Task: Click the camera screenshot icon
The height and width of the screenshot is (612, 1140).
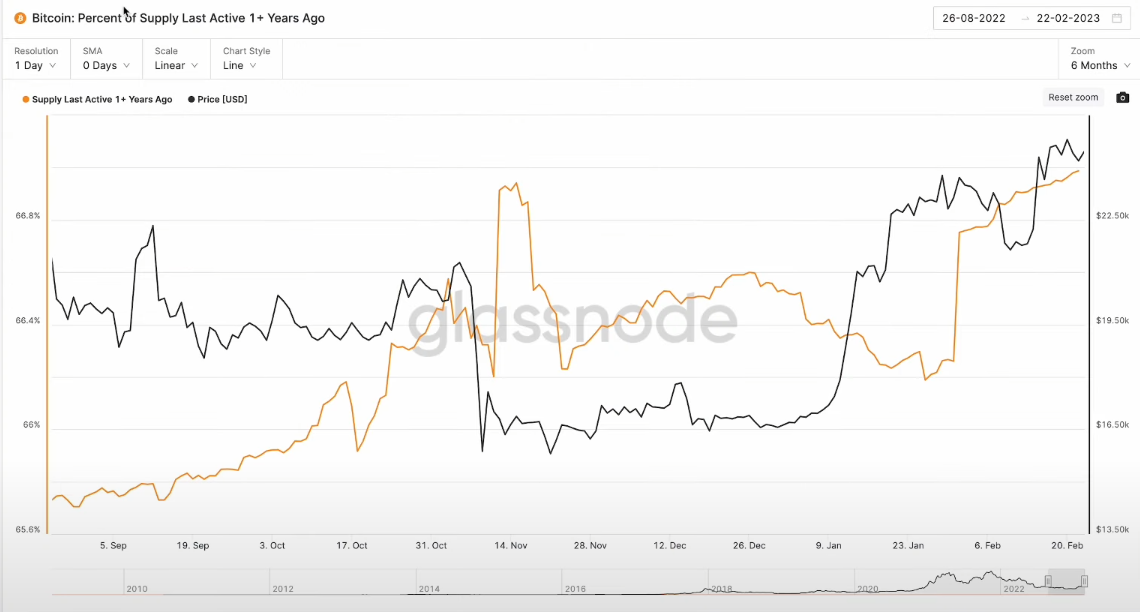Action: [x=1122, y=98]
